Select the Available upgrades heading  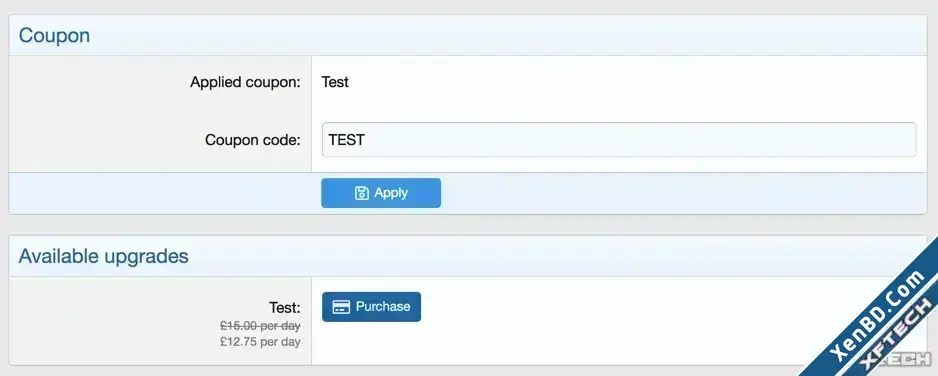click(x=103, y=256)
